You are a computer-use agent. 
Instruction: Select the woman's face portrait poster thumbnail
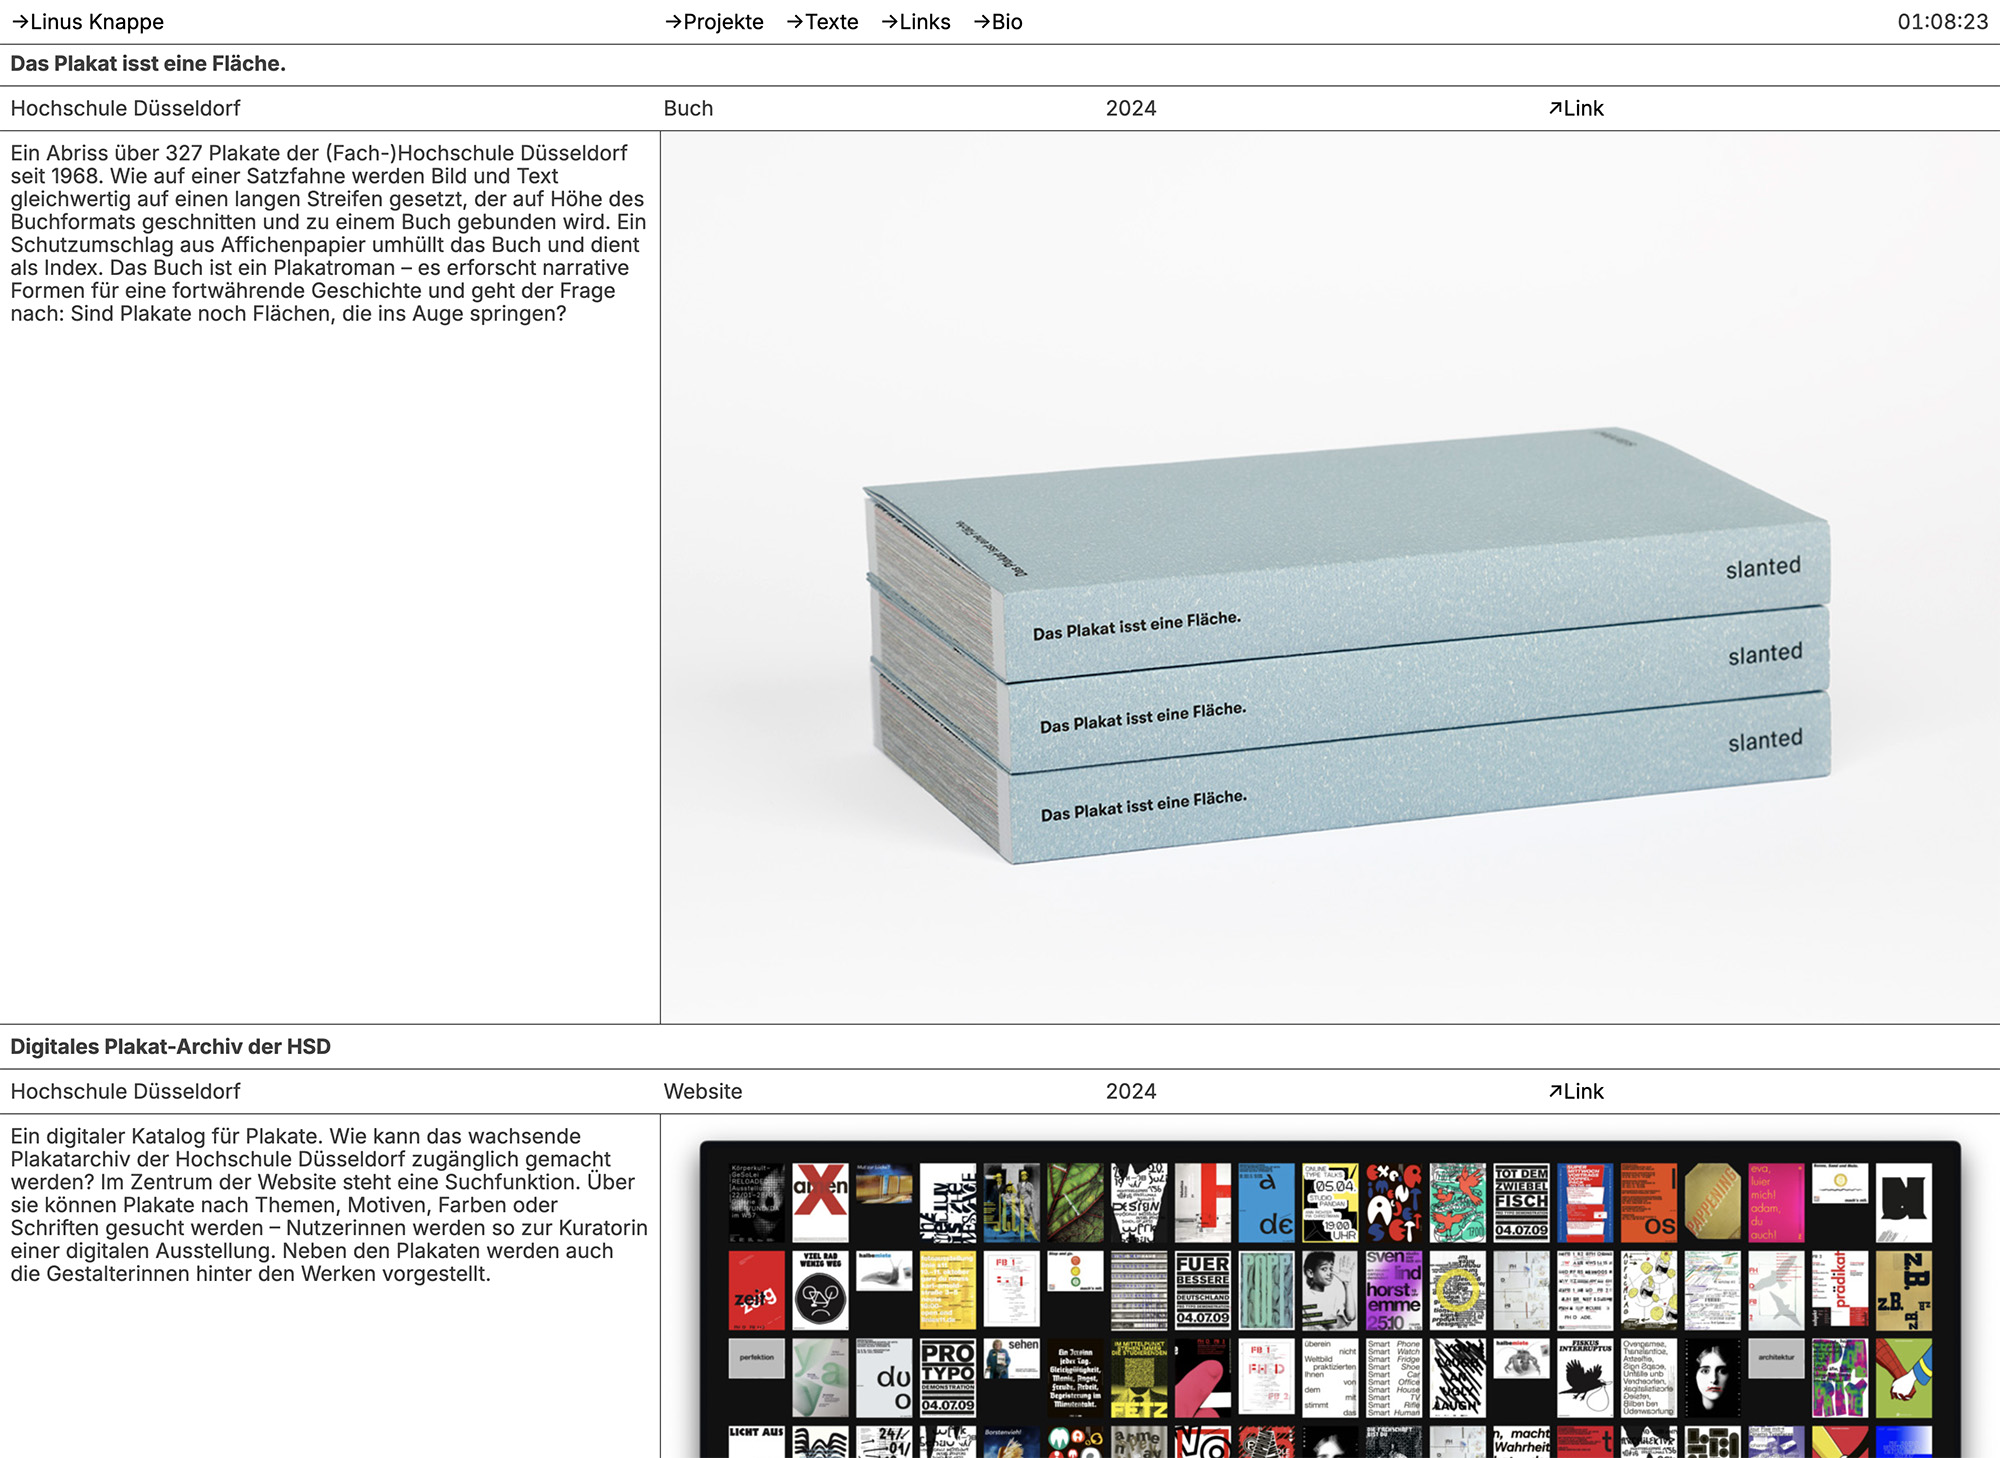(x=1712, y=1378)
